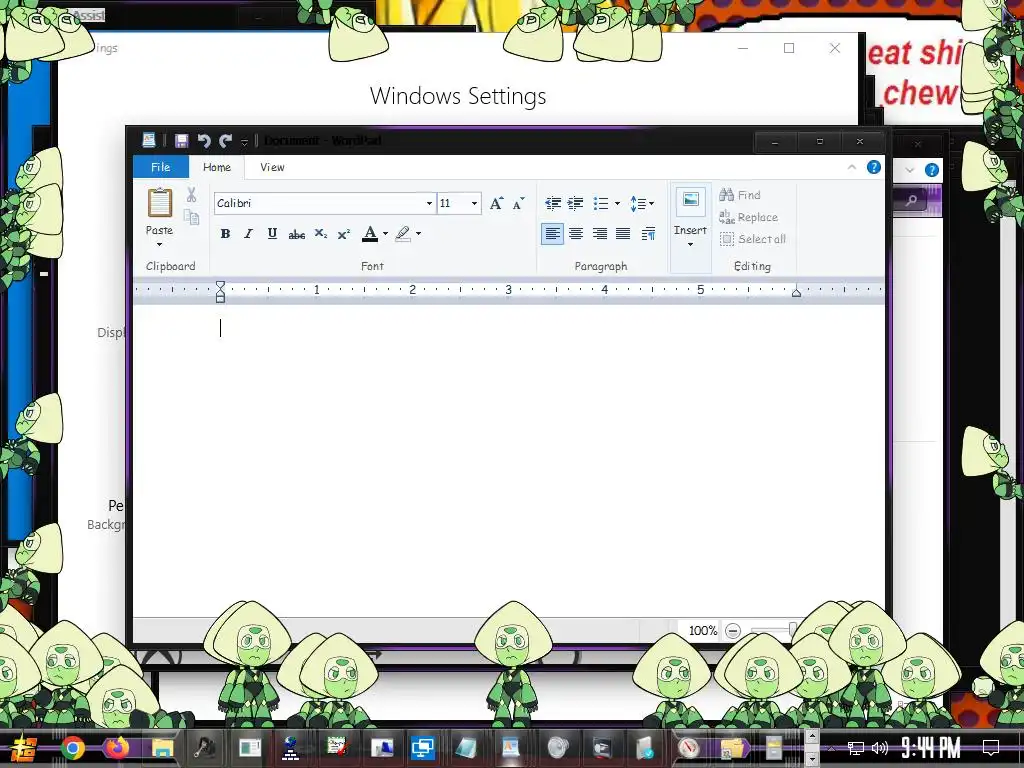Click the 100% zoom level text
The width and height of the screenshot is (1024, 768).
pyautogui.click(x=703, y=631)
